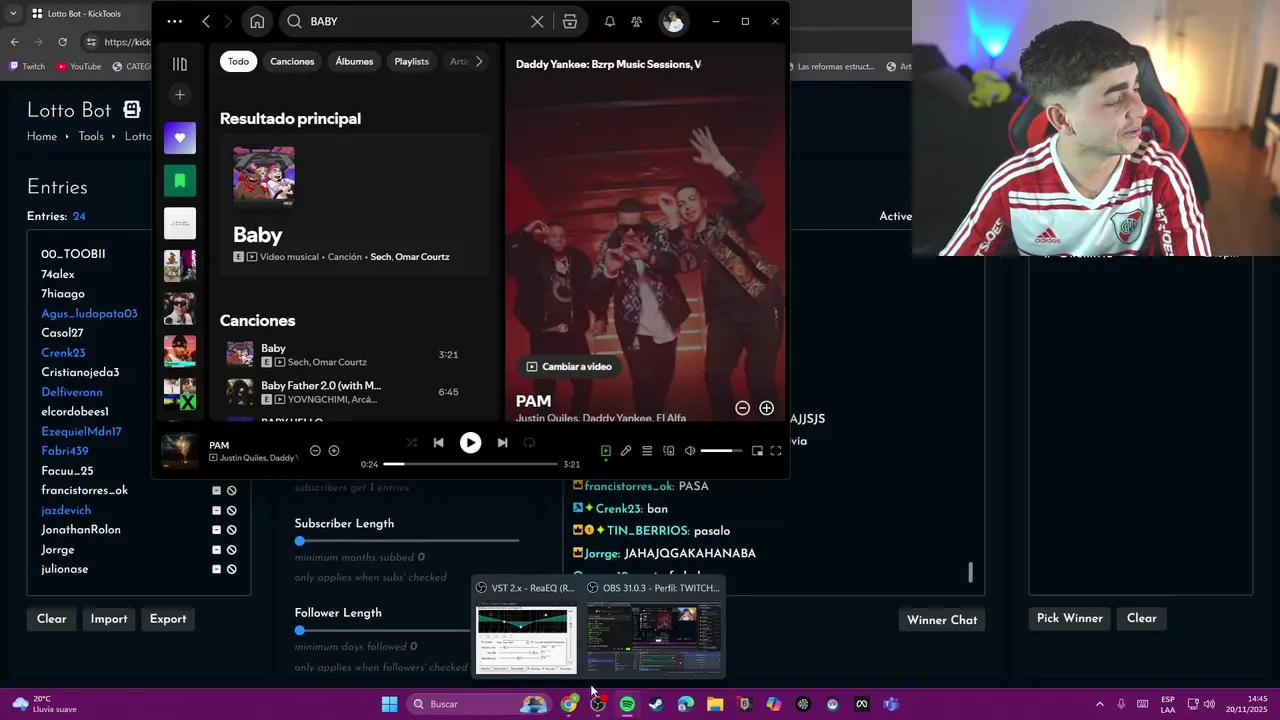Open top result Baby cover art
Viewport: 1280px width, 720px height.
pyautogui.click(x=264, y=177)
